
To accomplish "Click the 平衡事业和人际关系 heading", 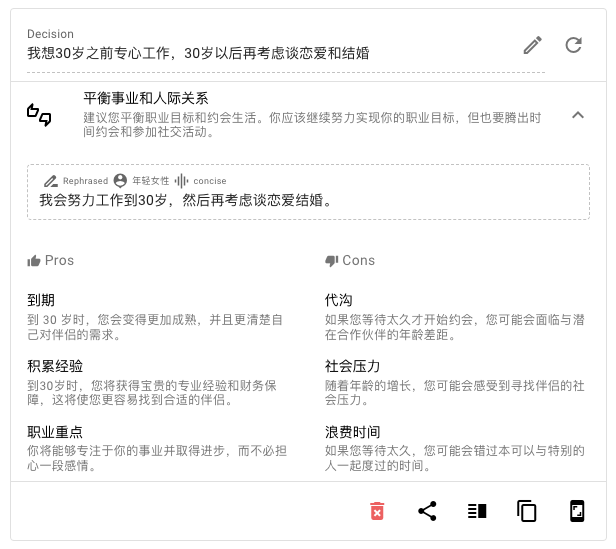I will coord(146,98).
